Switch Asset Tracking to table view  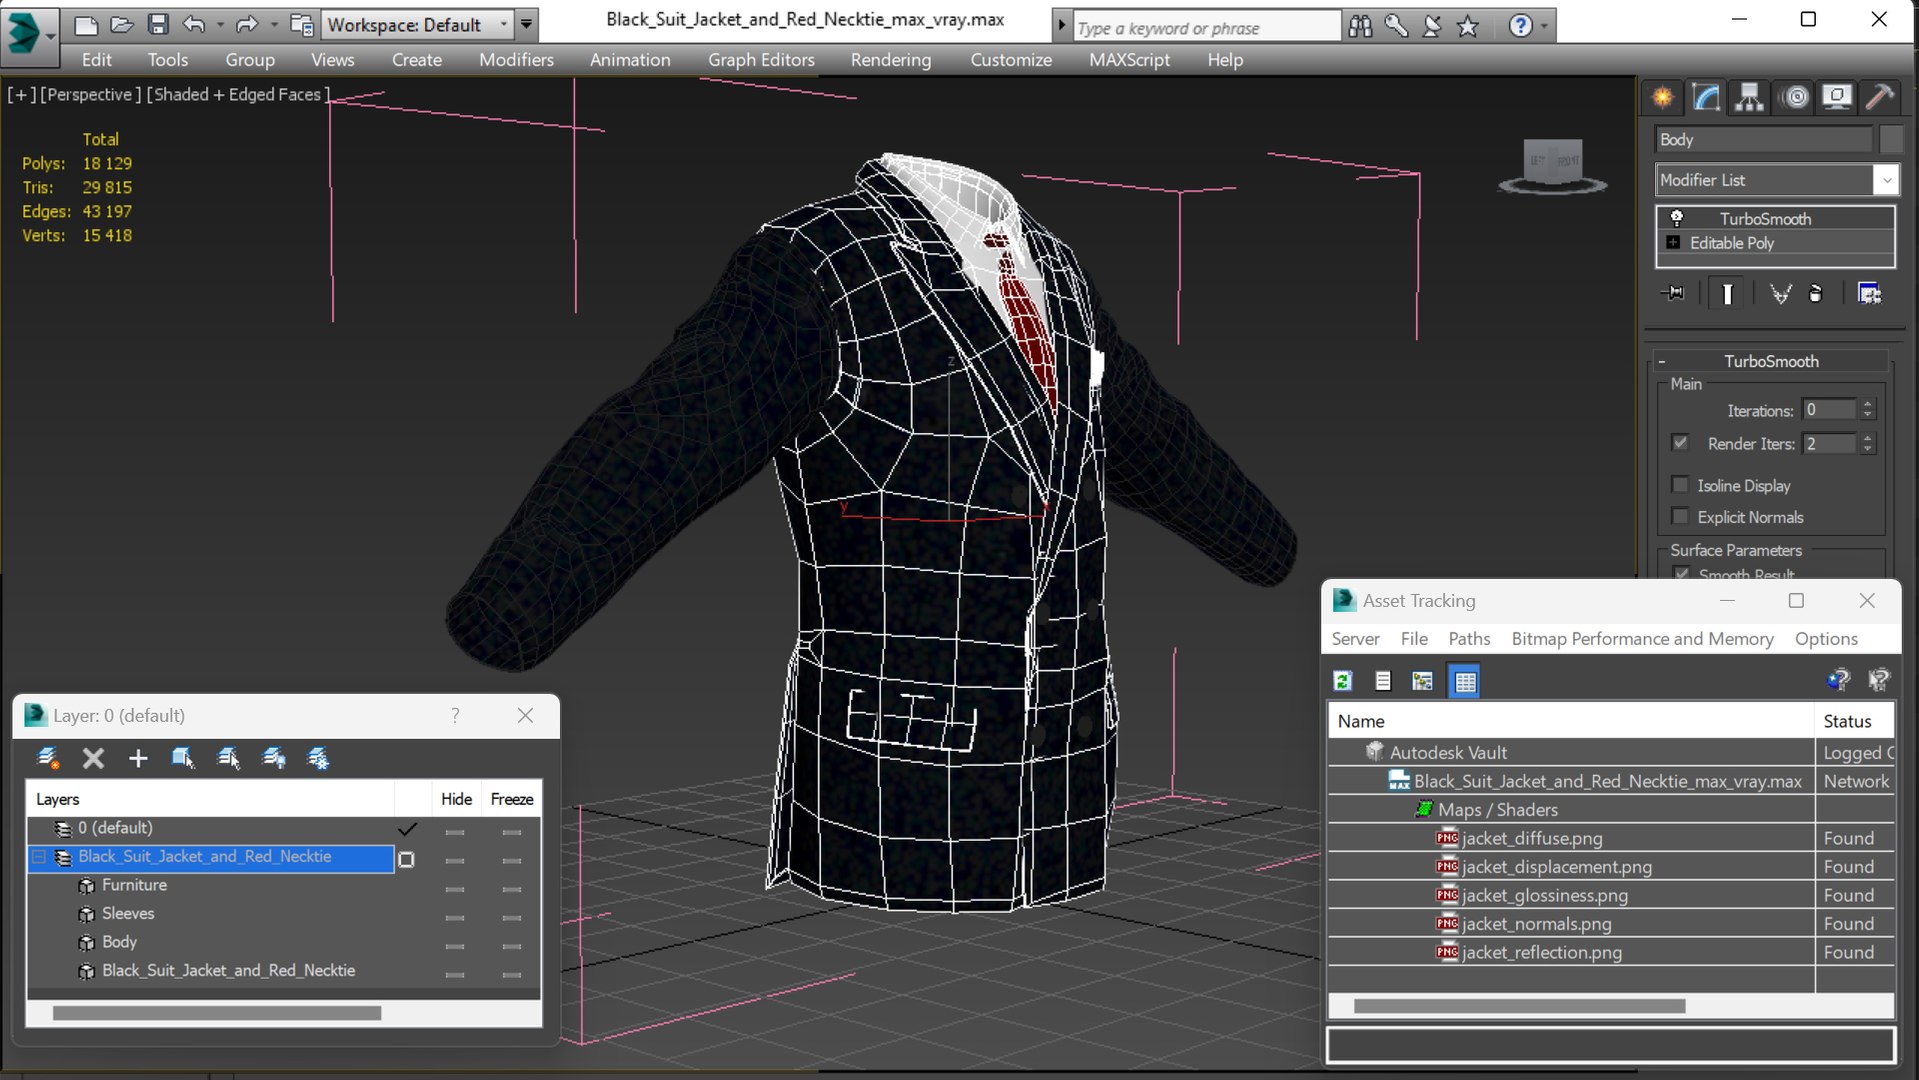click(1464, 681)
